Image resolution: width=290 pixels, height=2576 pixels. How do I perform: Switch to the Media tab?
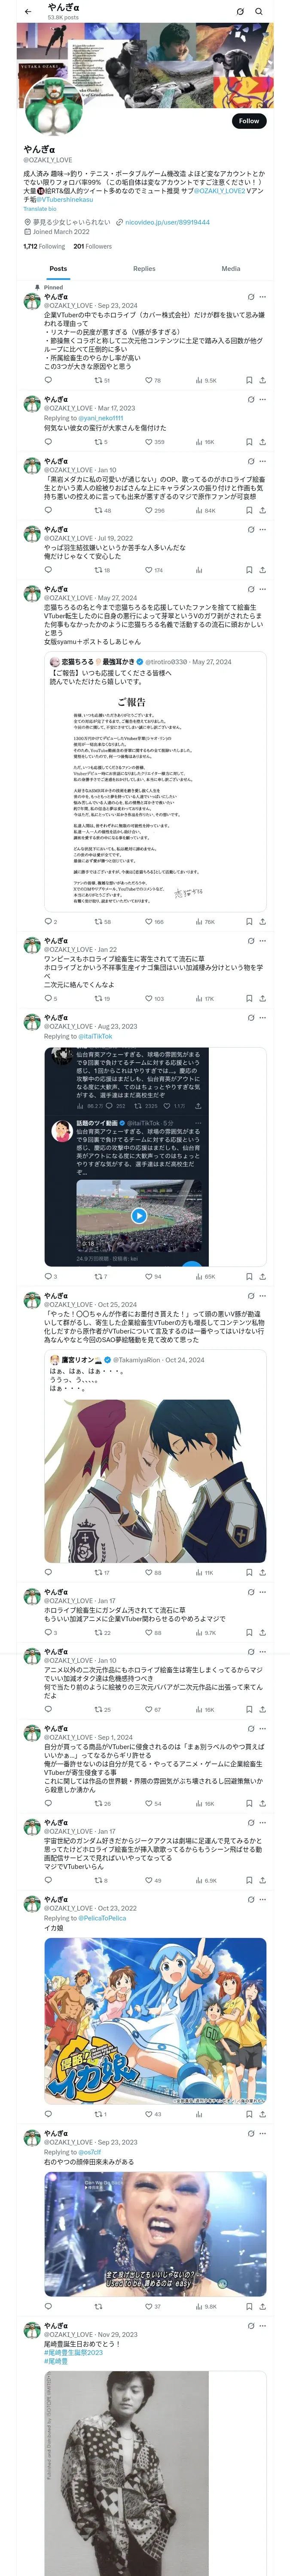(231, 268)
